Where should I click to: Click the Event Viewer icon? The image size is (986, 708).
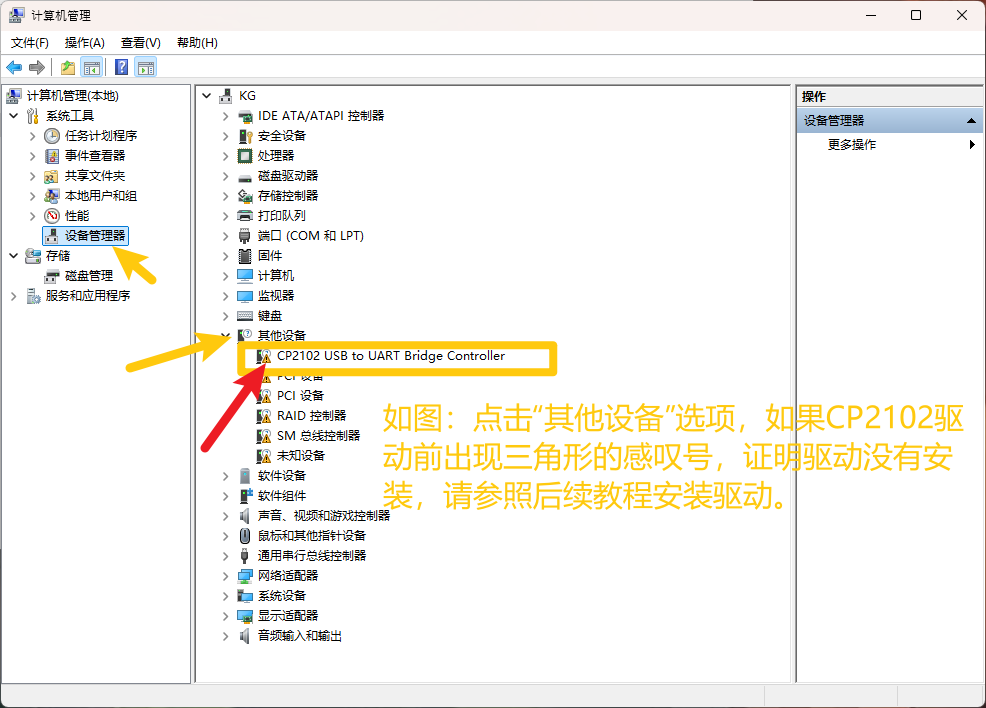(52, 156)
